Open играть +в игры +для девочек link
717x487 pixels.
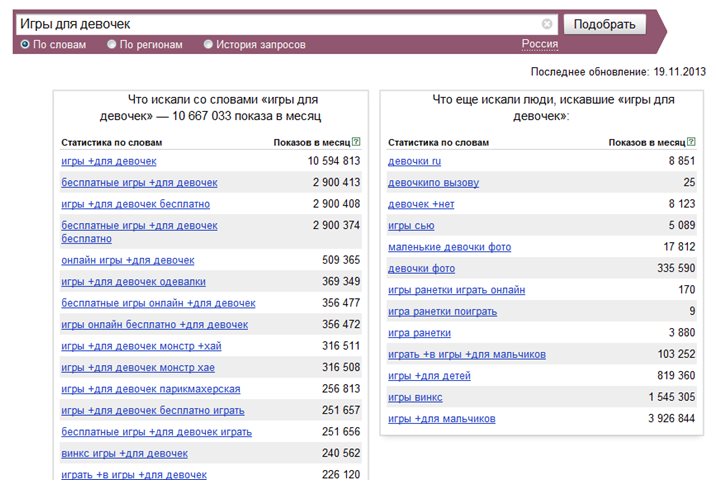[x=134, y=475]
